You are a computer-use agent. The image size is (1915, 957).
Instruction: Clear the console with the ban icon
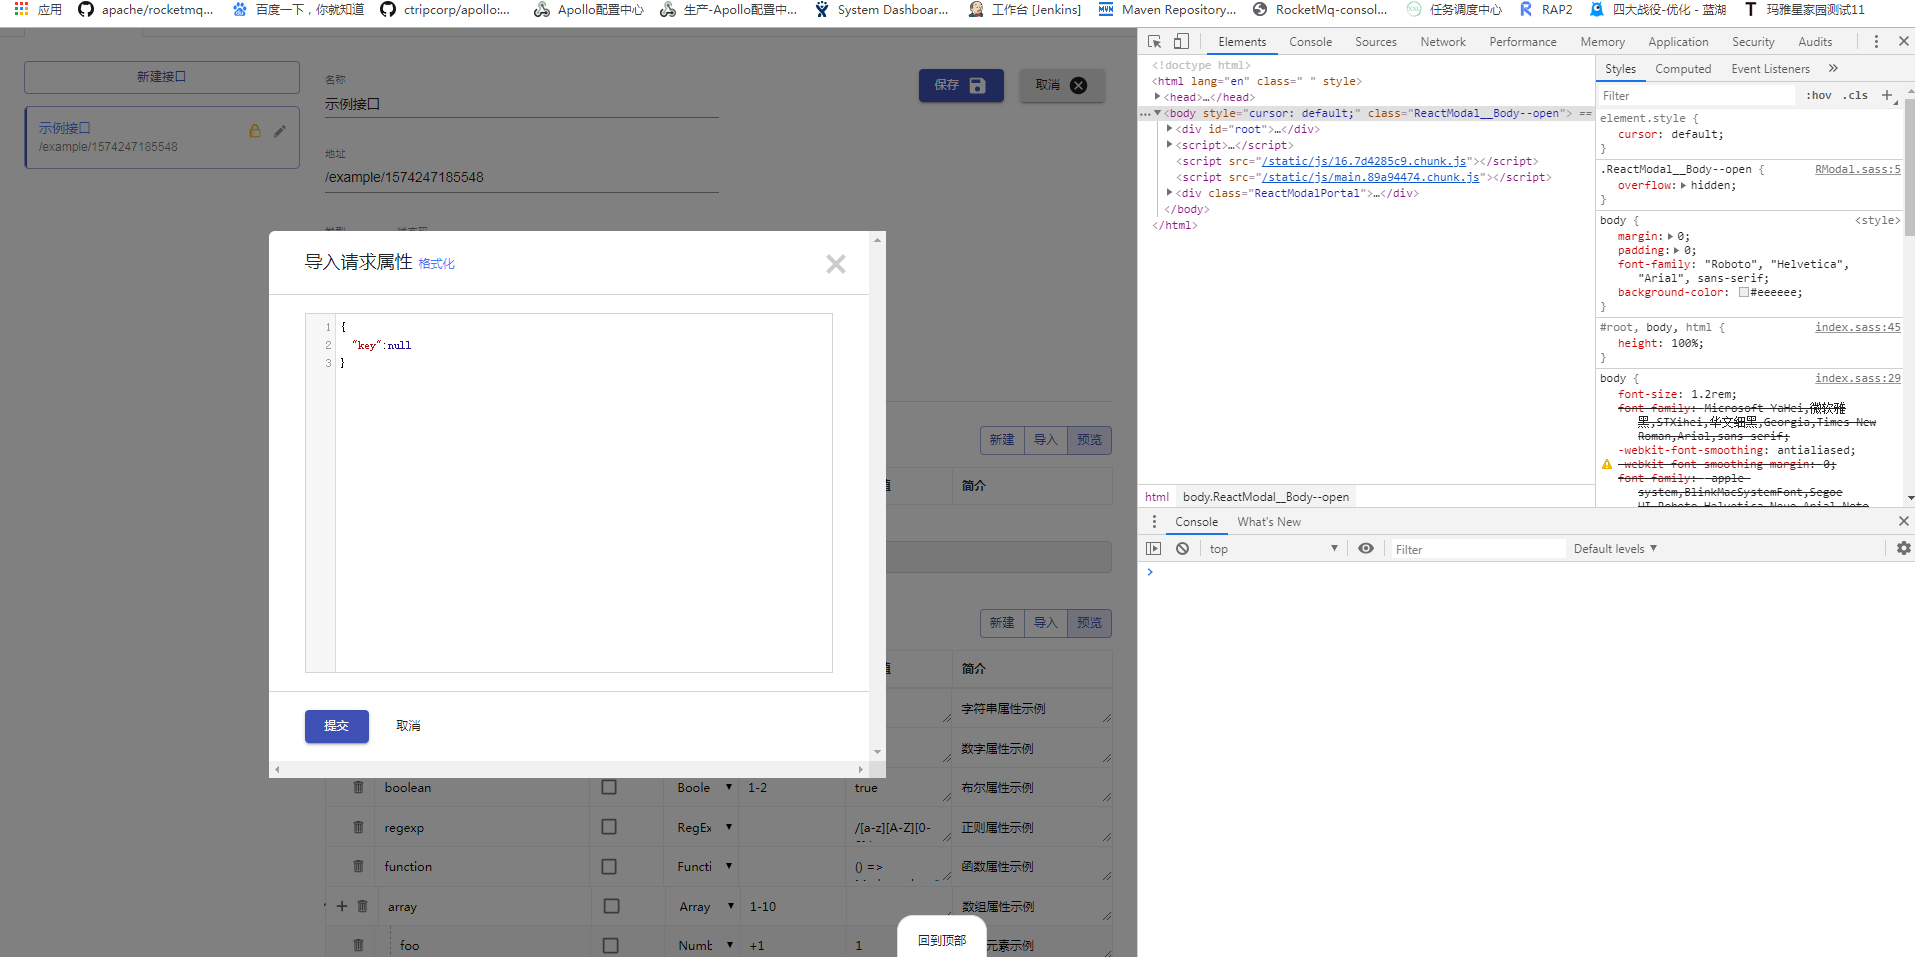(x=1184, y=548)
